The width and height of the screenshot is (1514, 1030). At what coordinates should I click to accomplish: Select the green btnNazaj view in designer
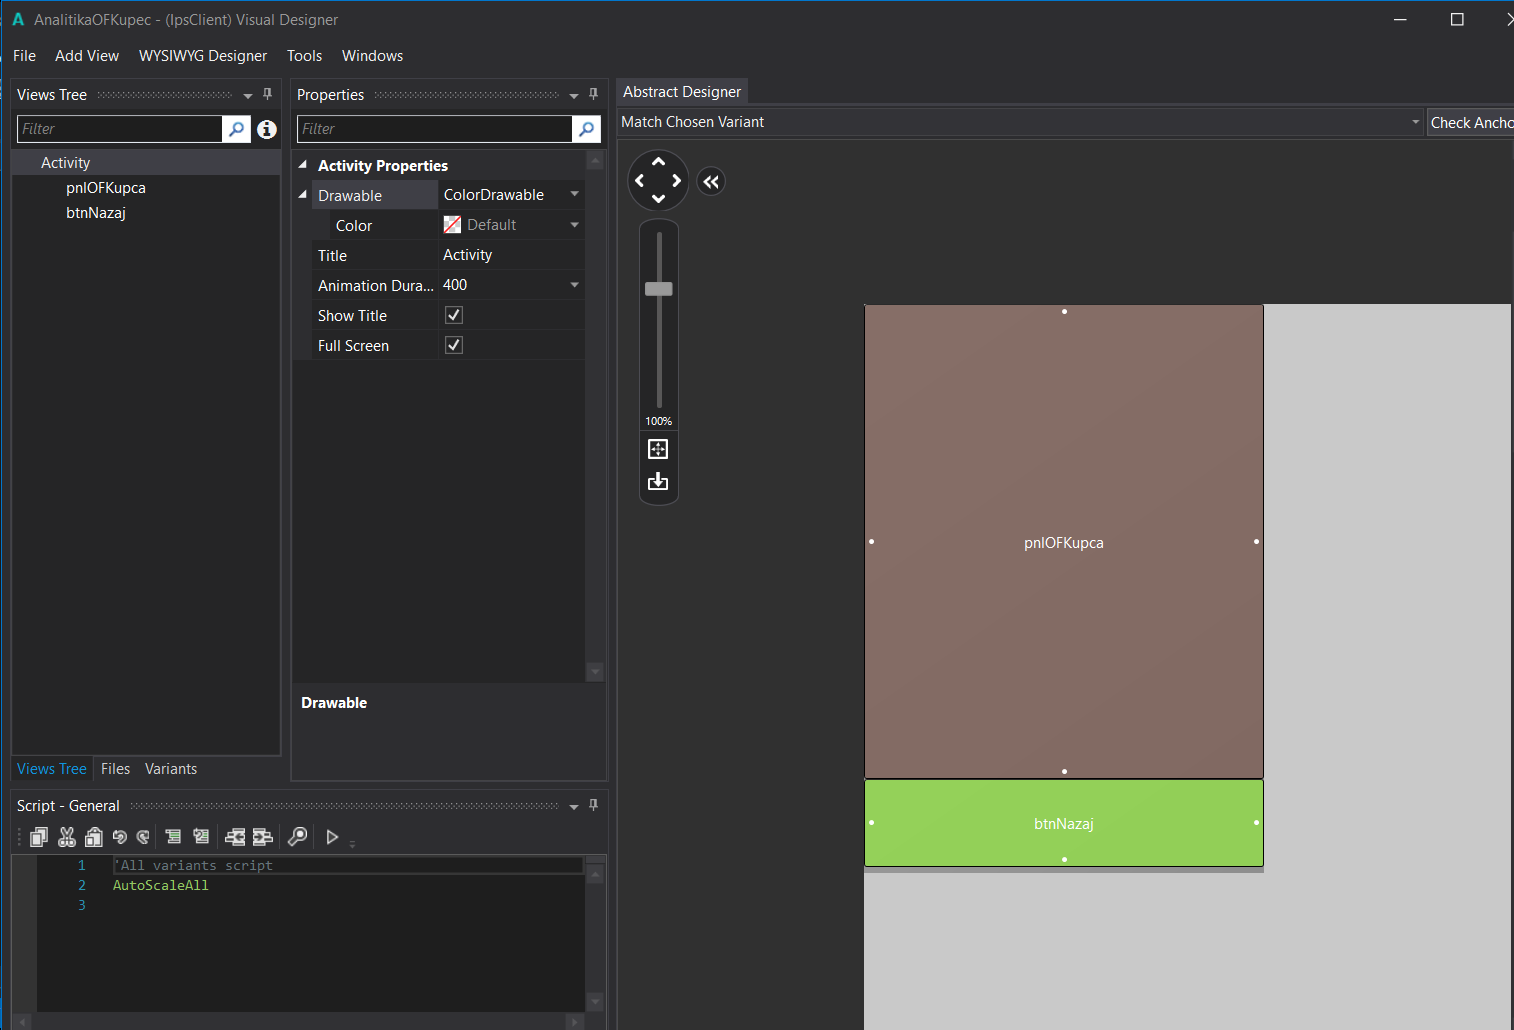pos(1064,823)
